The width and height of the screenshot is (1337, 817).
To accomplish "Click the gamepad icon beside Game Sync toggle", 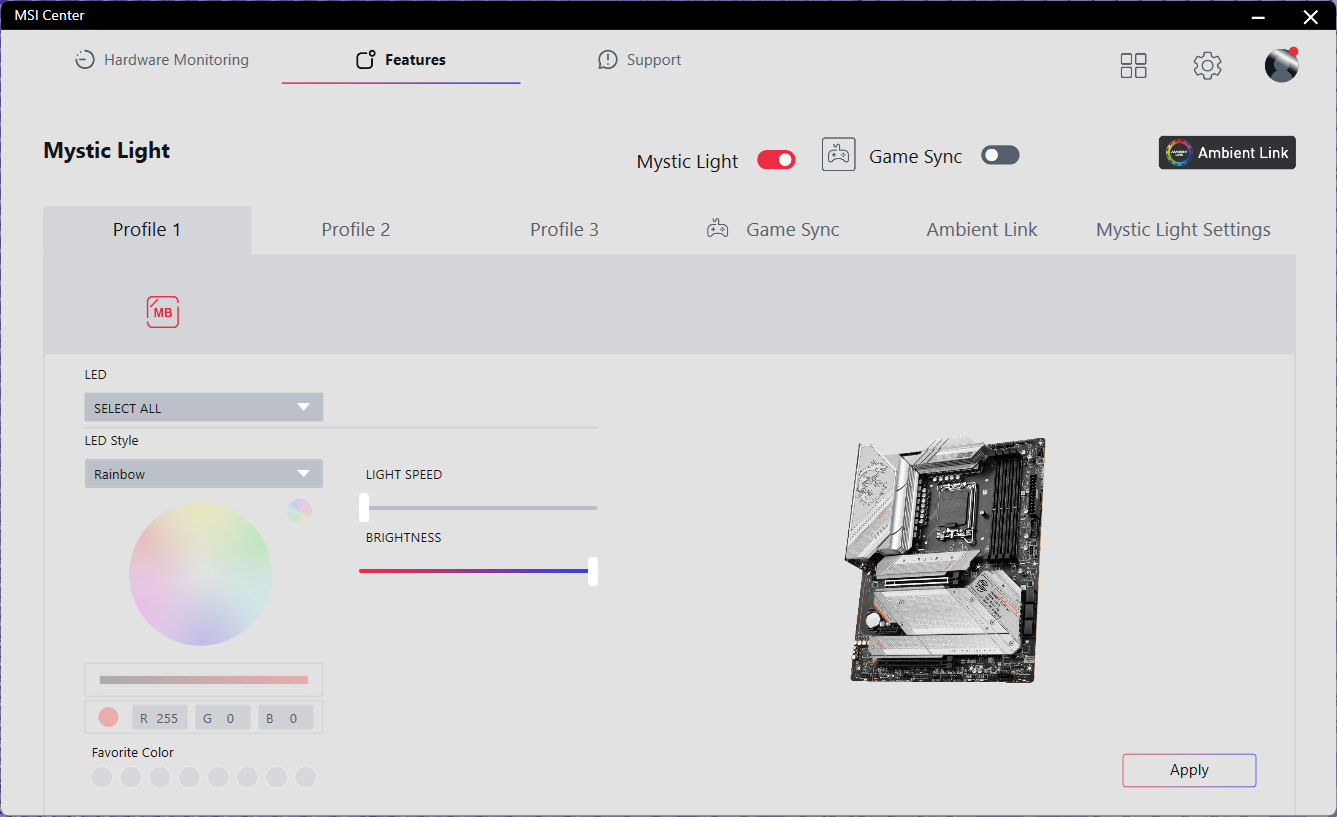I will [838, 154].
